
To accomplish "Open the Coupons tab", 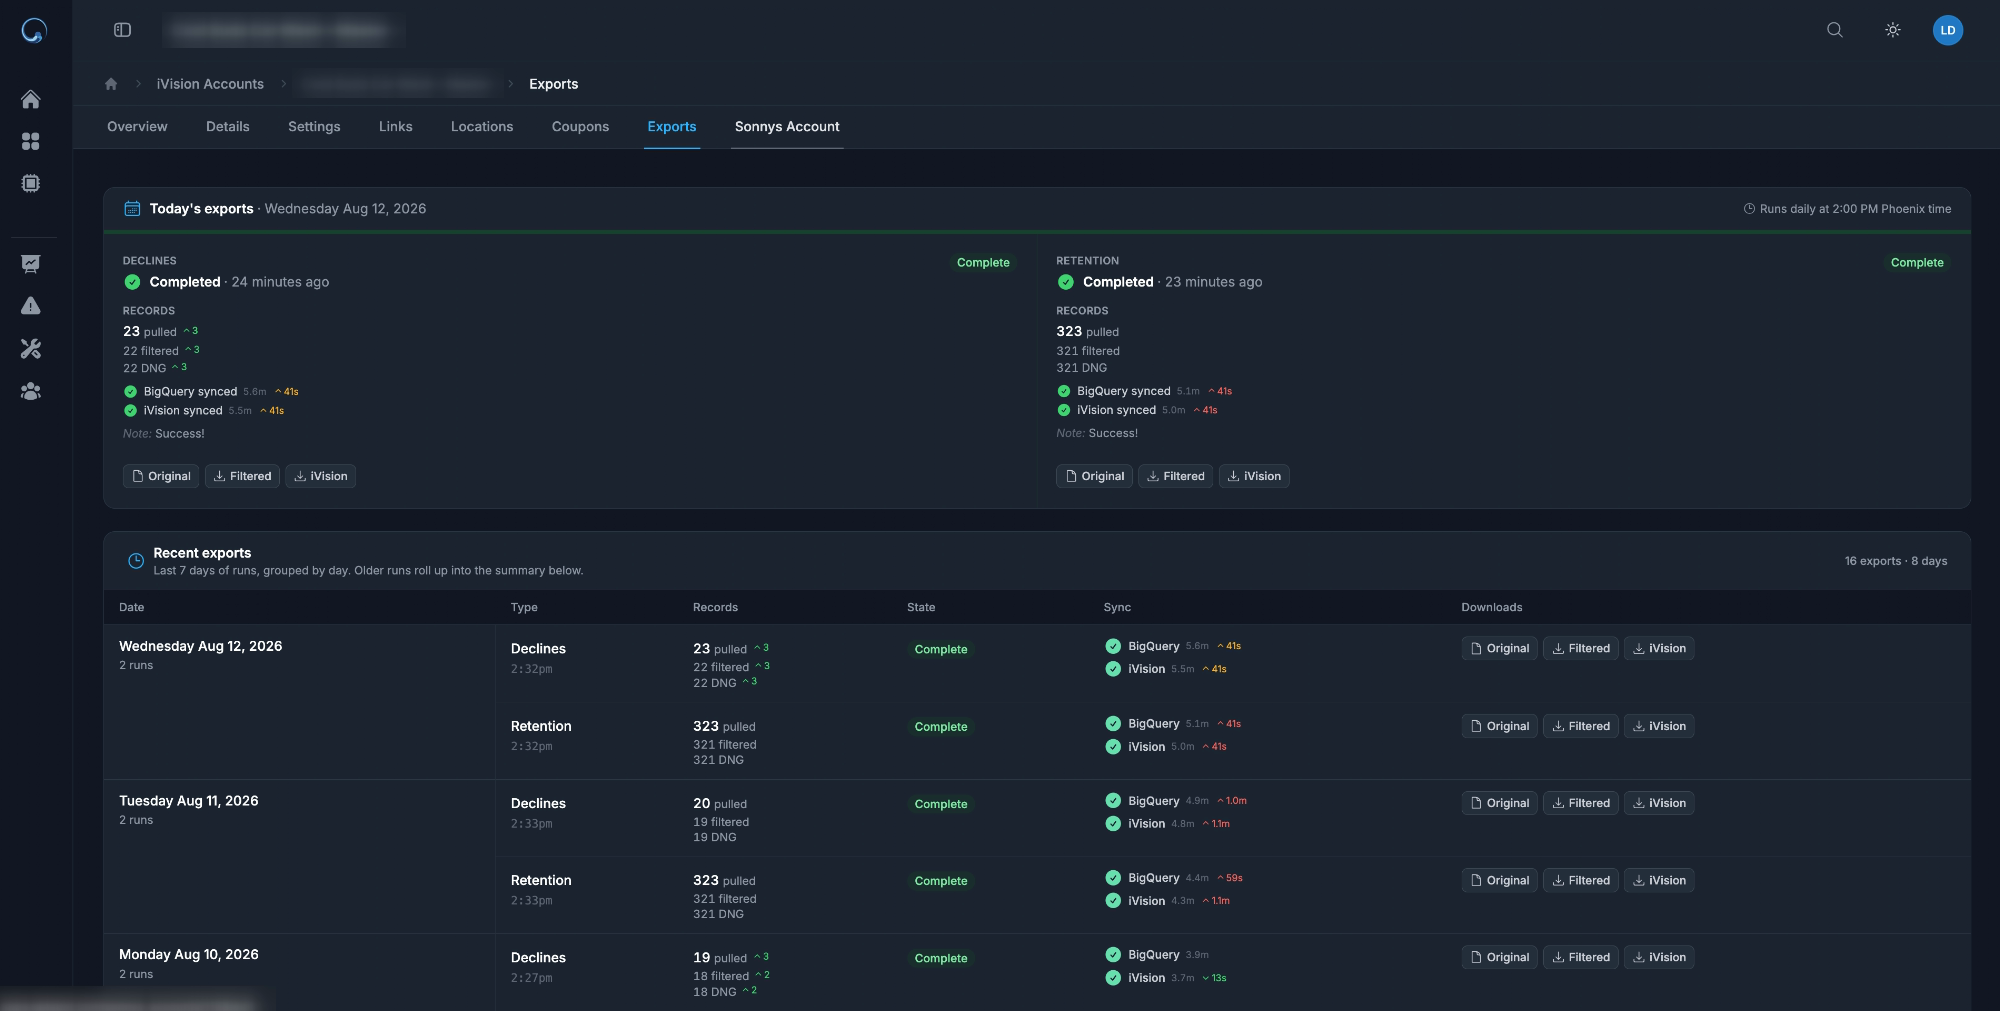I will (x=580, y=127).
